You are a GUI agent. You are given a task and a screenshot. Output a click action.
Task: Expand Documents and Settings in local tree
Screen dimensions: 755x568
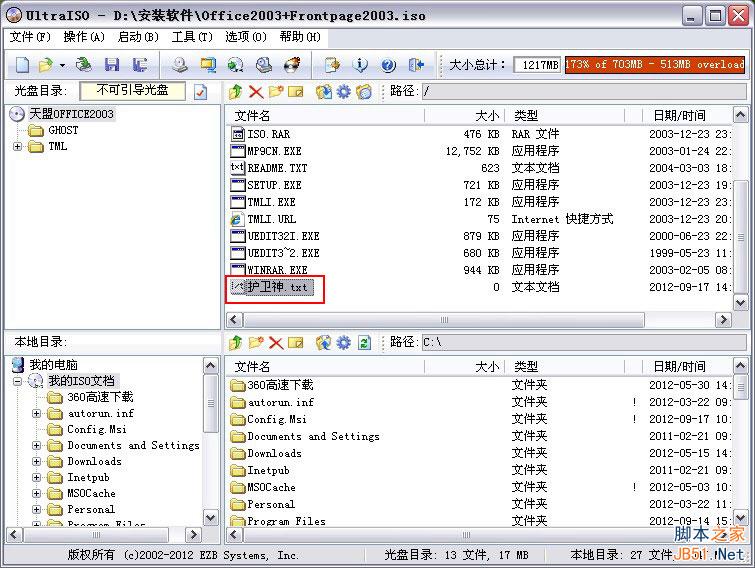pos(37,445)
